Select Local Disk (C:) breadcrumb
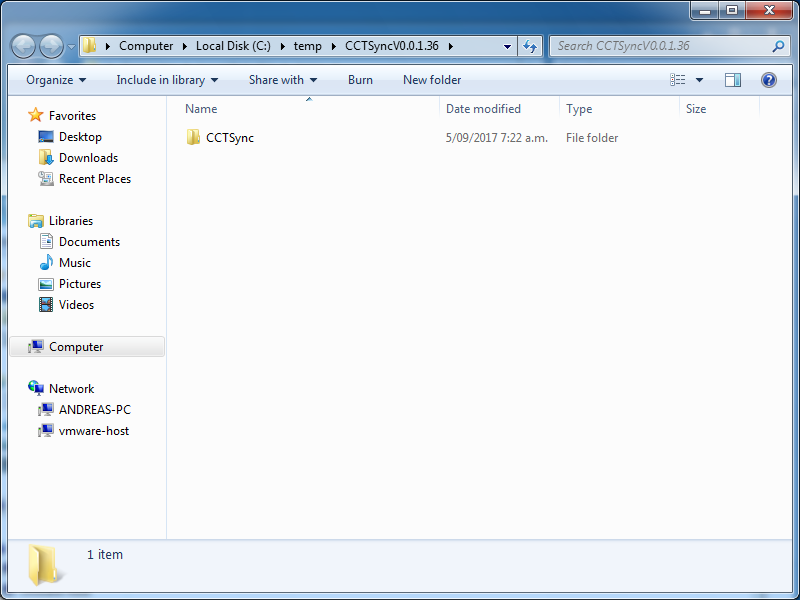Viewport: 800px width, 600px height. click(233, 46)
